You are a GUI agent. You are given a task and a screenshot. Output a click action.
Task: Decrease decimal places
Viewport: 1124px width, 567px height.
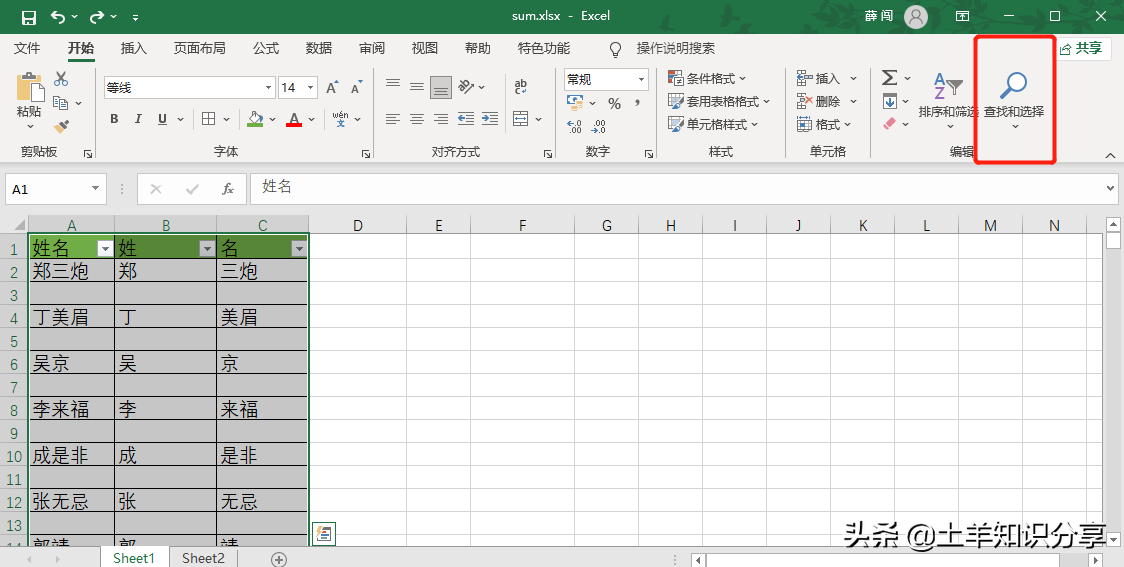coord(599,127)
